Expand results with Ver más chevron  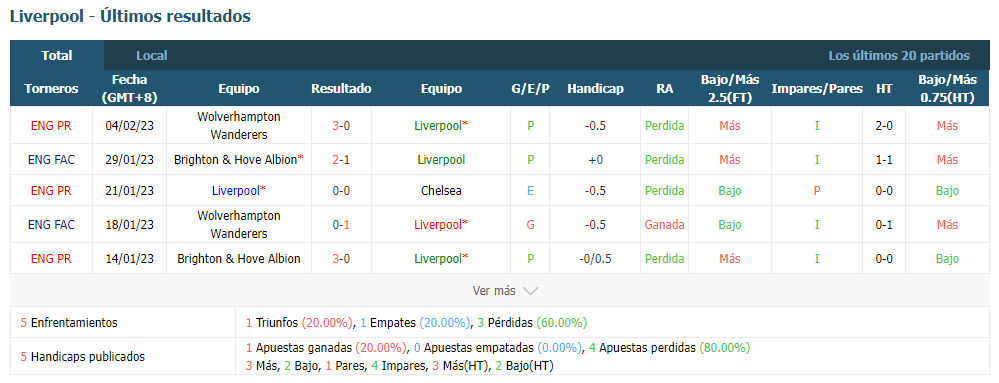tap(505, 291)
